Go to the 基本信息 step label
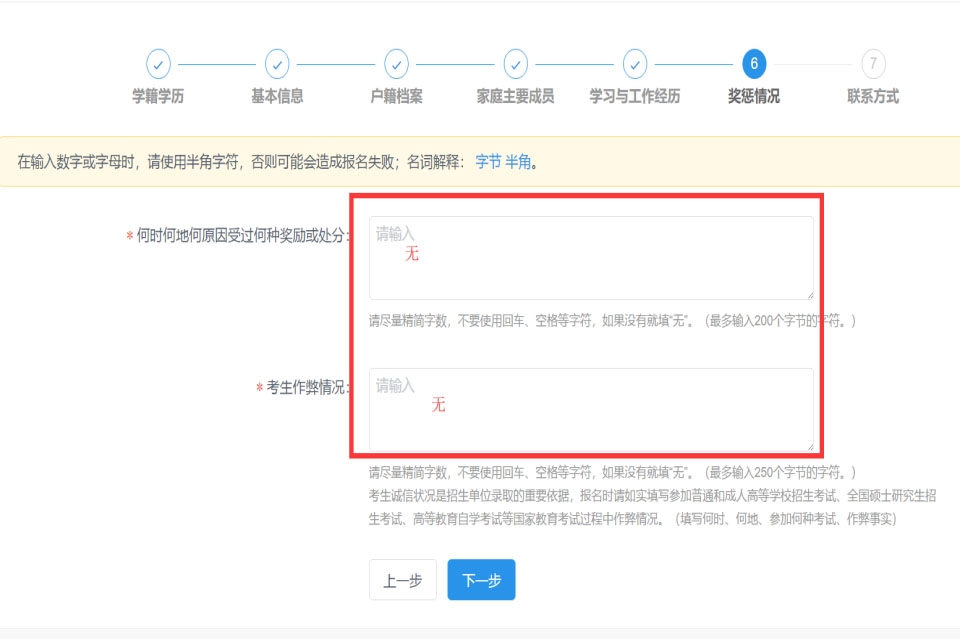960x640 pixels. 277,97
